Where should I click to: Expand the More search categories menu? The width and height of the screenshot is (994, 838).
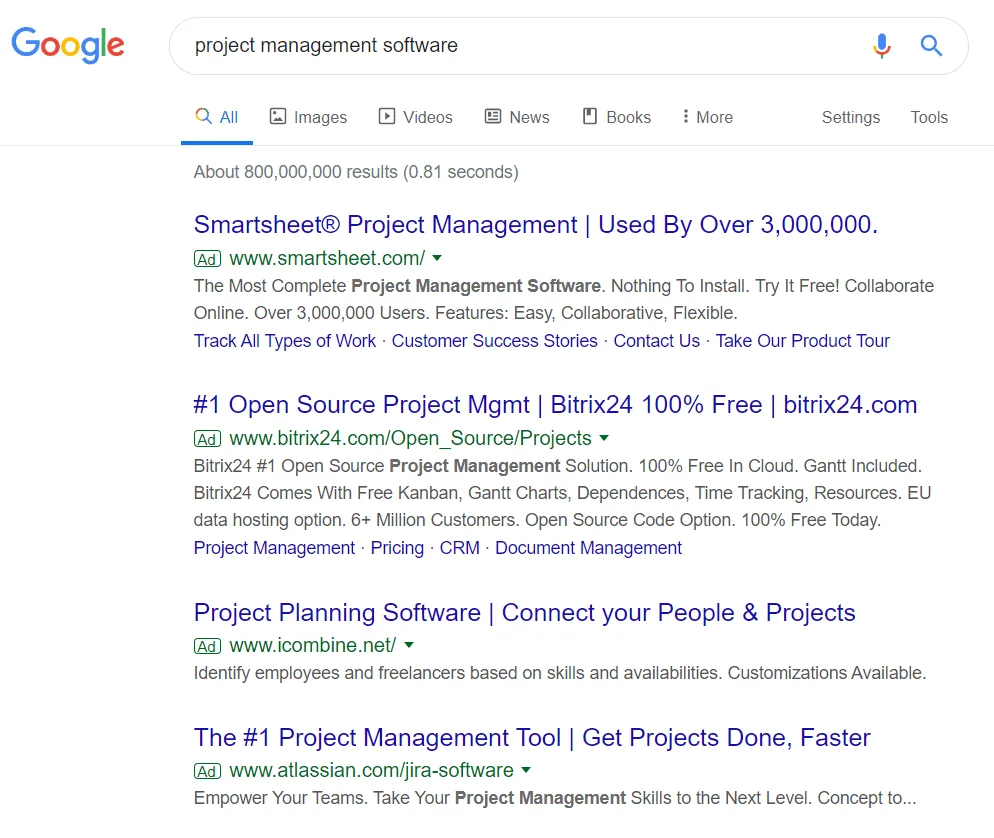pos(707,117)
